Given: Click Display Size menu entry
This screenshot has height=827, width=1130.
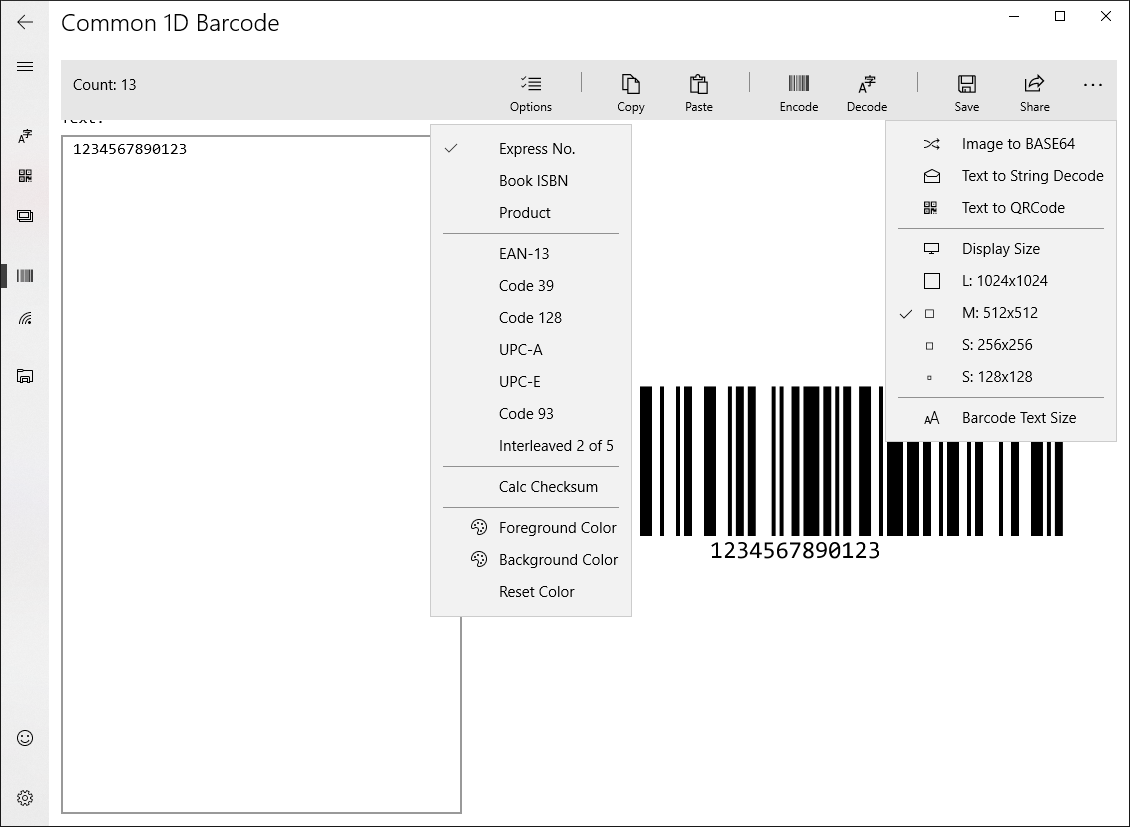Looking at the screenshot, I should pos(1001,249).
